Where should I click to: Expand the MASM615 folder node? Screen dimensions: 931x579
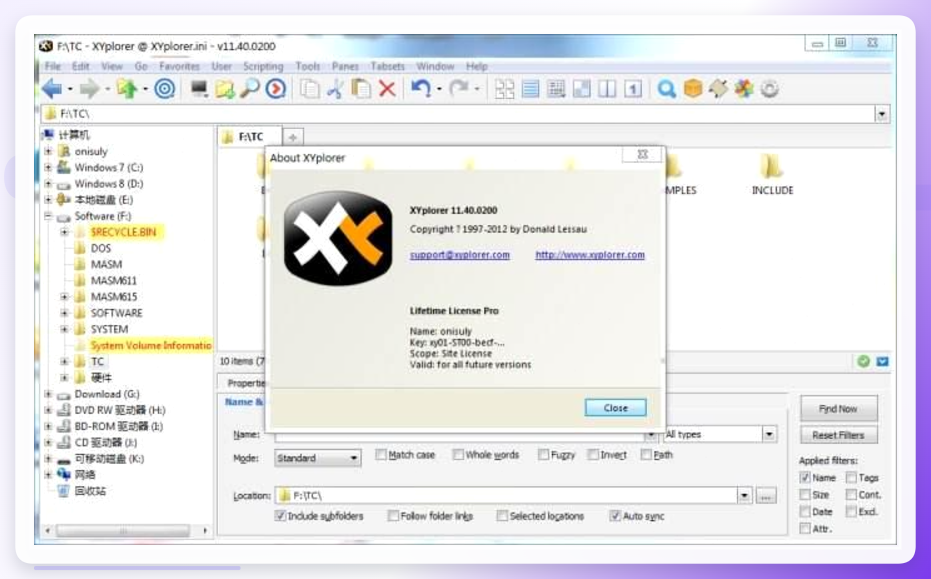(x=65, y=297)
